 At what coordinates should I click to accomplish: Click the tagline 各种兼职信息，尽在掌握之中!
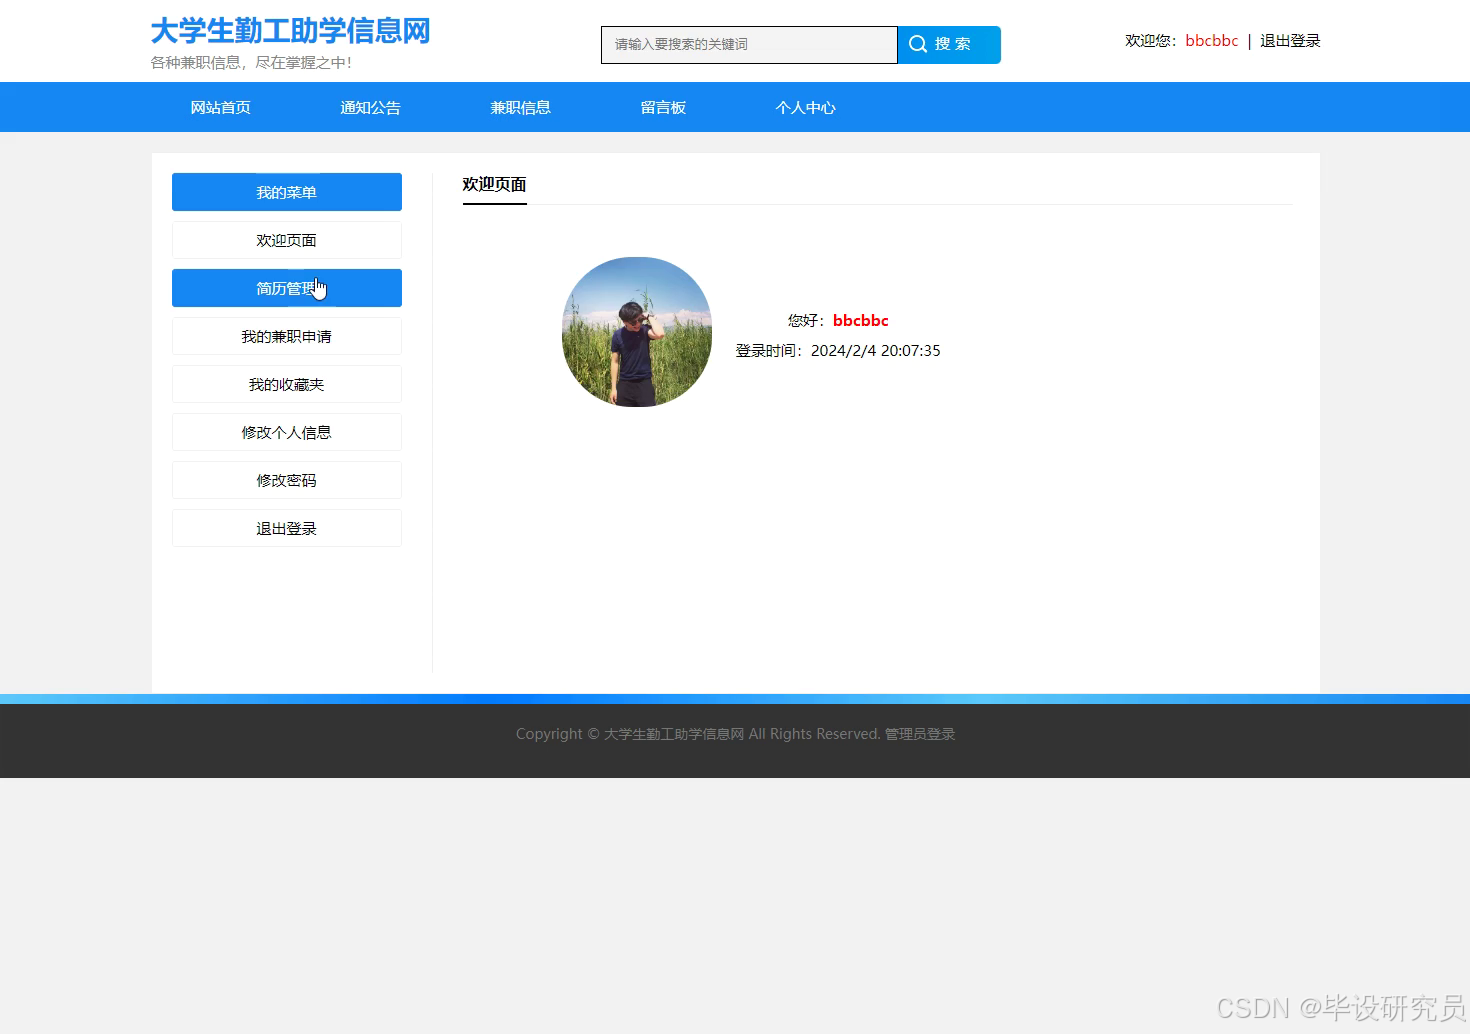[x=251, y=63]
